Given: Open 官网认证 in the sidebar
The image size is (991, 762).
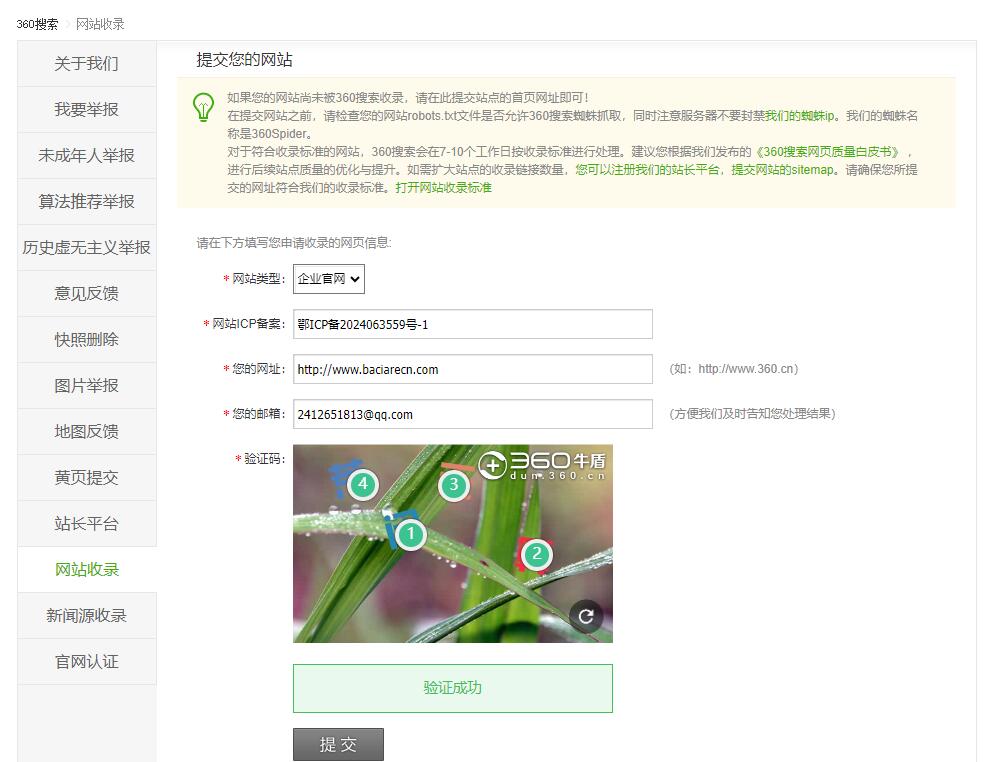Looking at the screenshot, I should 87,662.
